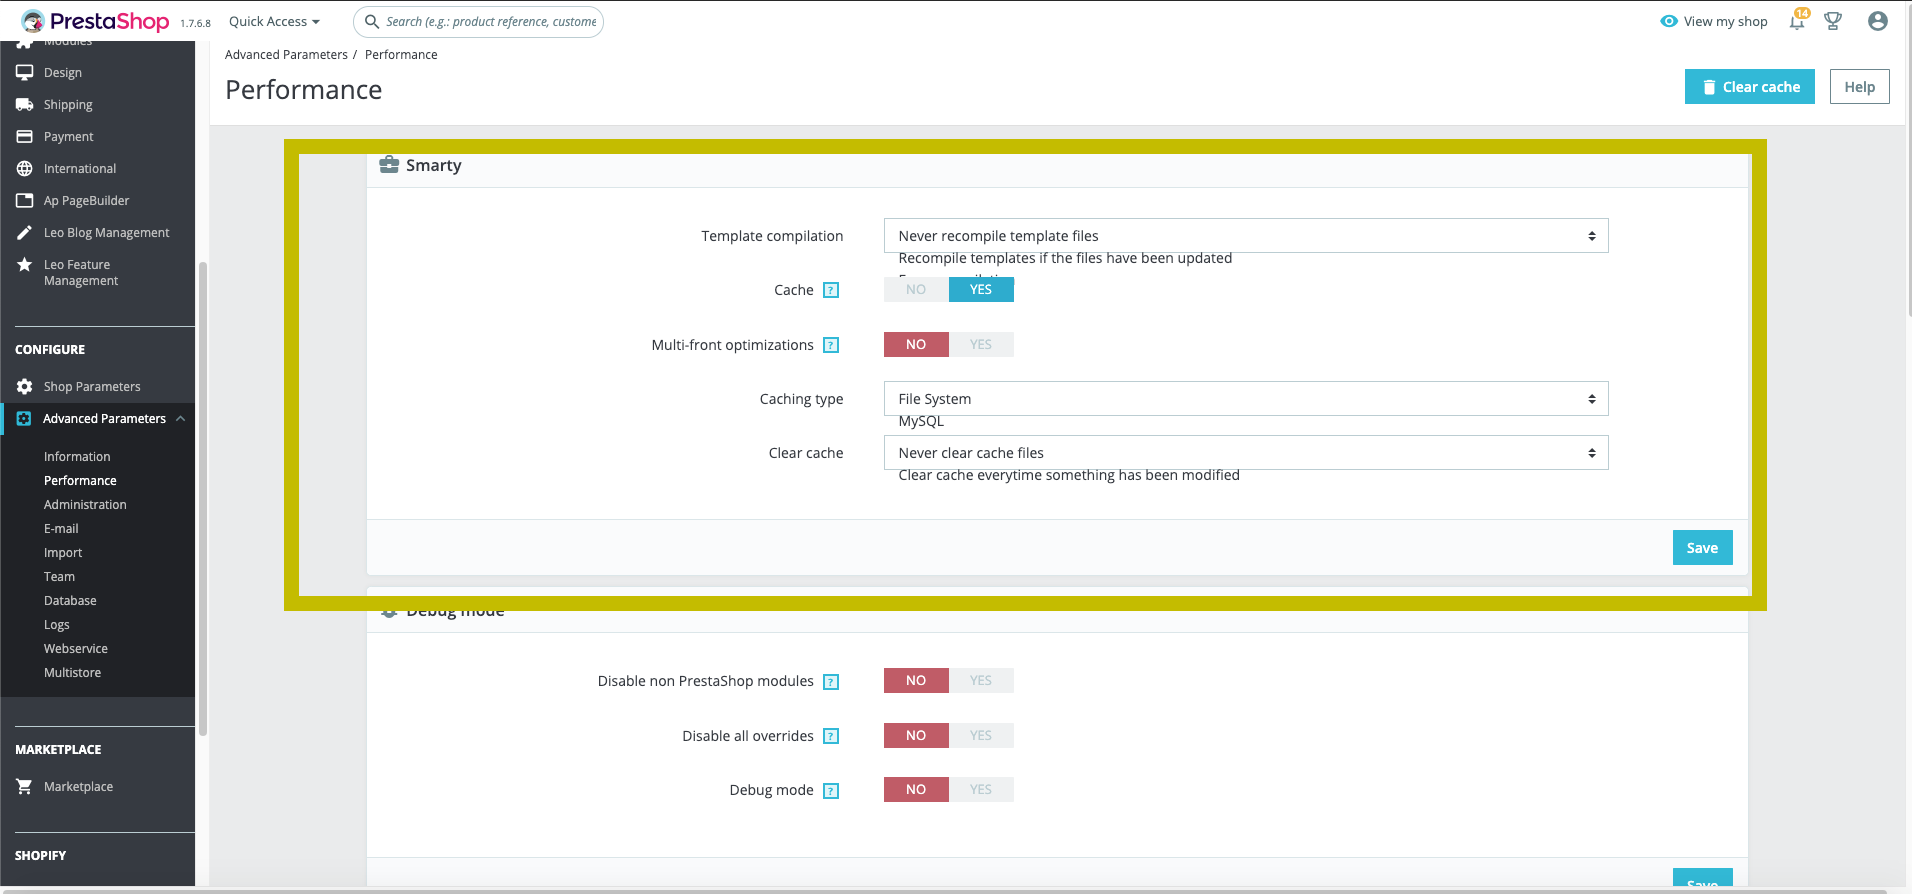
Task: Open Performance in the sidebar
Action: [80, 480]
